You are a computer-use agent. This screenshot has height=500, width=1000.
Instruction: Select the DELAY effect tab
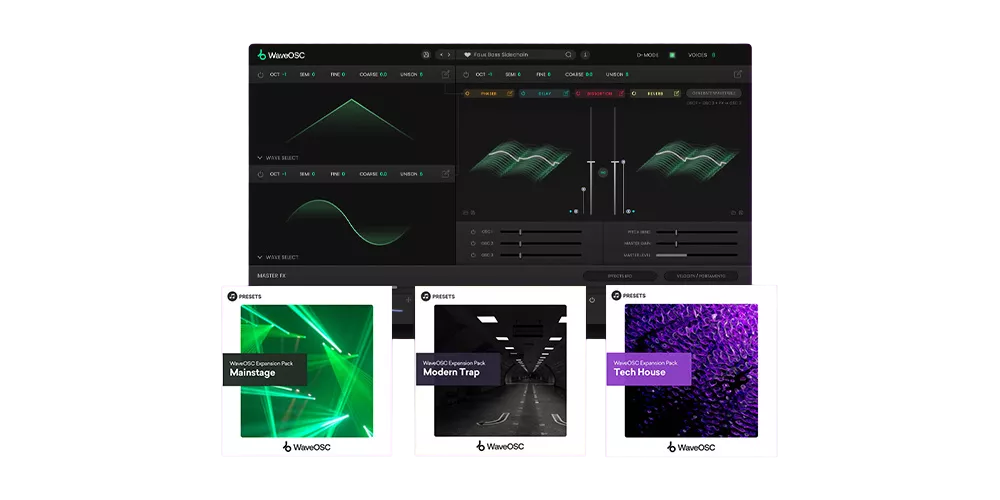point(545,93)
